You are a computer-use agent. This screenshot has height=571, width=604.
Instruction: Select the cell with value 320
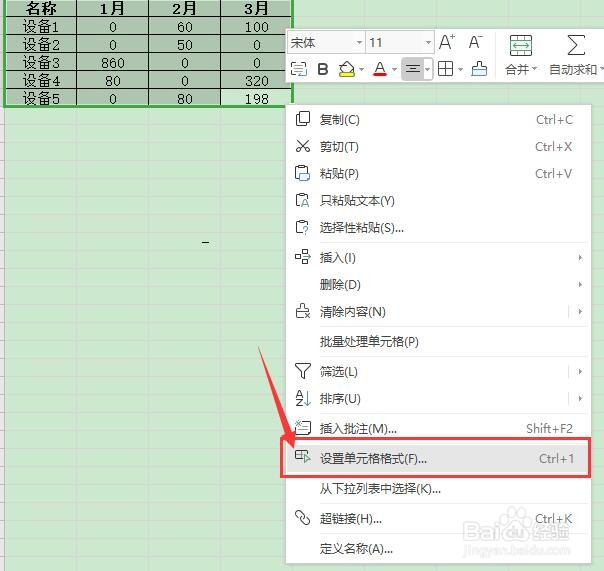pos(256,81)
